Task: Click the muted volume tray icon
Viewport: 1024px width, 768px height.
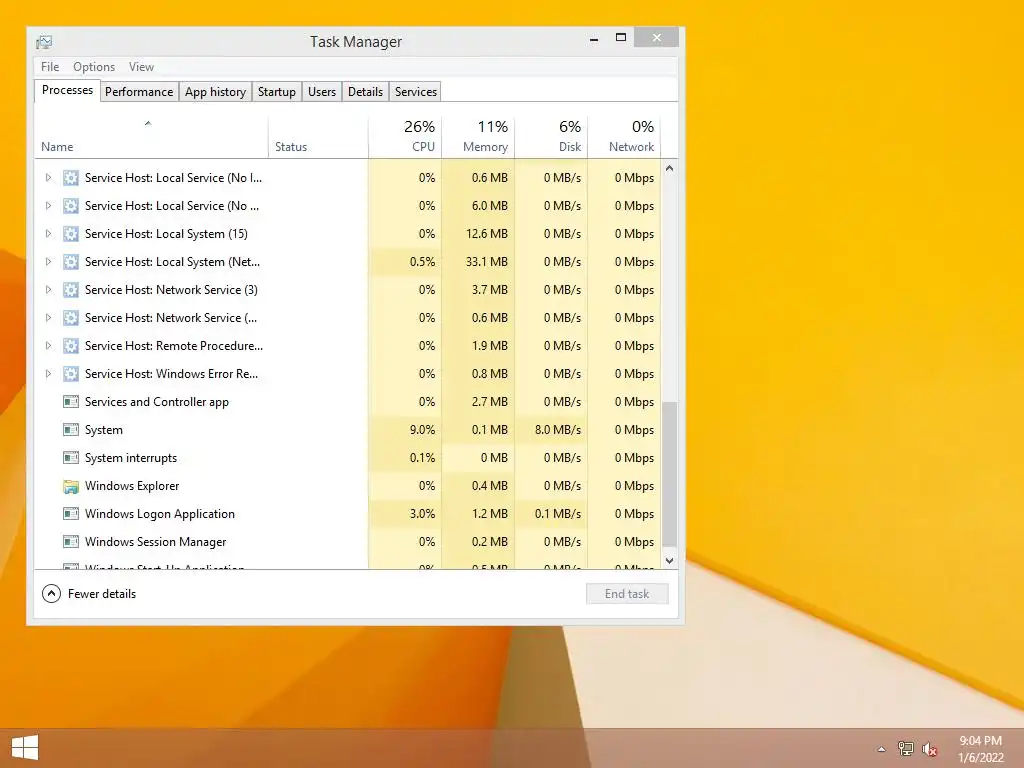Action: (929, 749)
